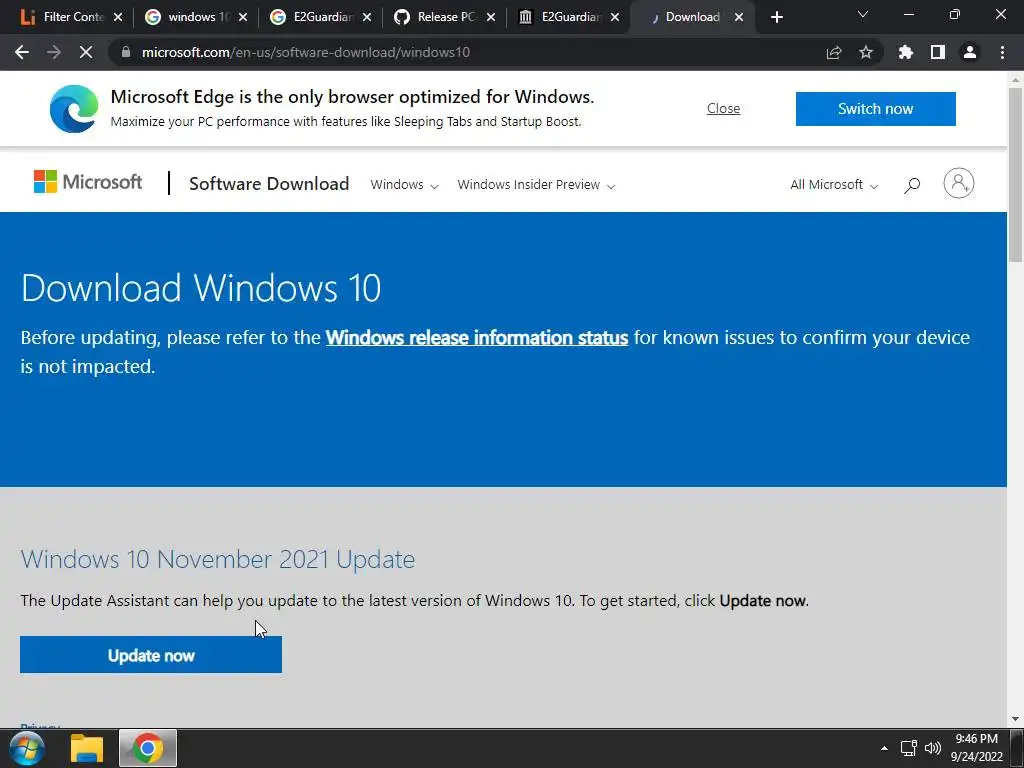Expand the Windows dropdown menu
The width and height of the screenshot is (1024, 768).
click(404, 185)
